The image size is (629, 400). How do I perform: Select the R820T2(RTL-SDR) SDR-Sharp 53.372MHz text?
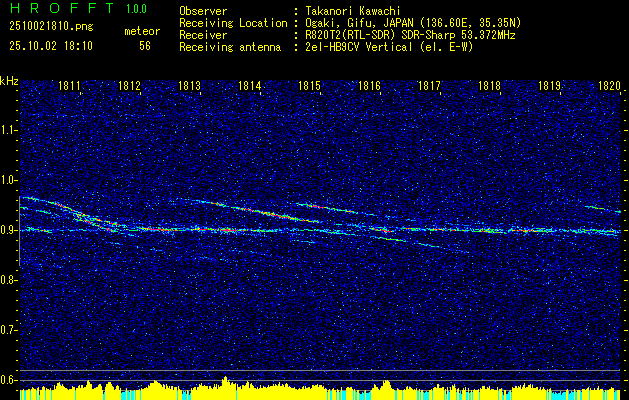point(410,35)
